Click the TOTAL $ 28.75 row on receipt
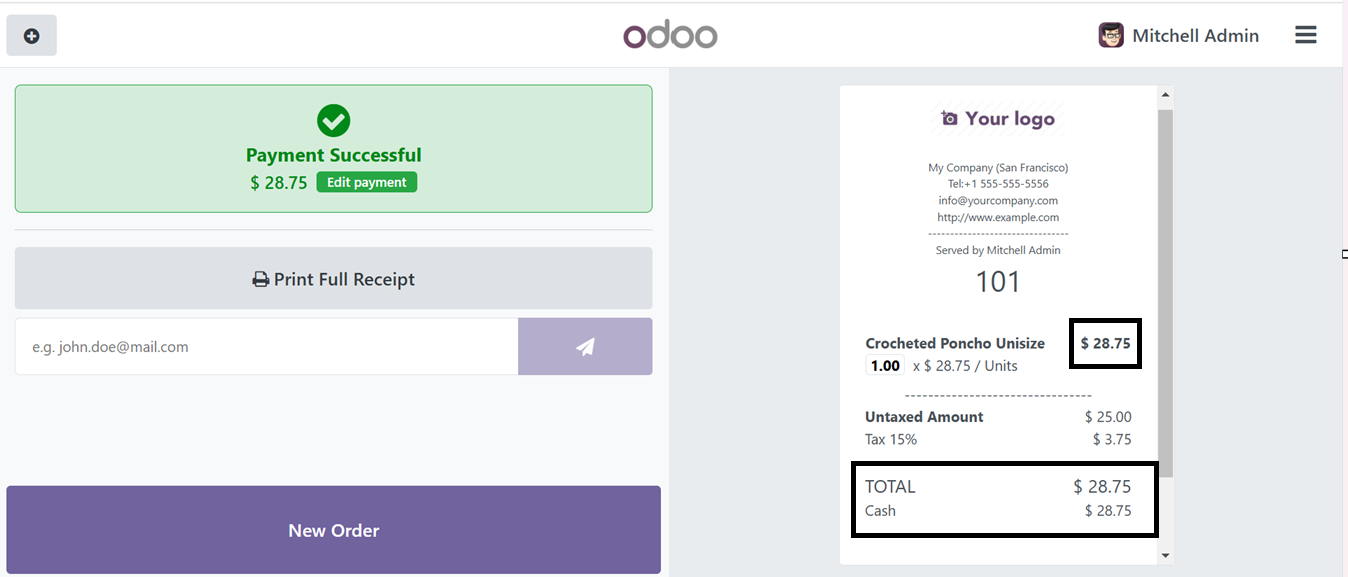 click(998, 487)
